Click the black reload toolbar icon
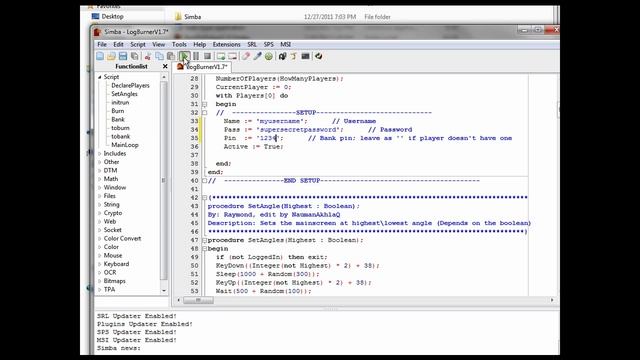 point(282,56)
